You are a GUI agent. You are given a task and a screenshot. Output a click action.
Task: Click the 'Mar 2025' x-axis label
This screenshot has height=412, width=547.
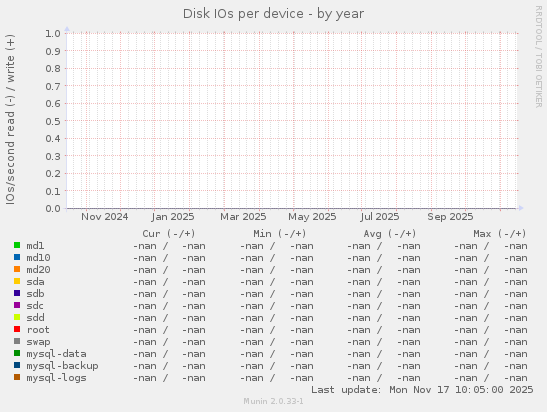[243, 217]
